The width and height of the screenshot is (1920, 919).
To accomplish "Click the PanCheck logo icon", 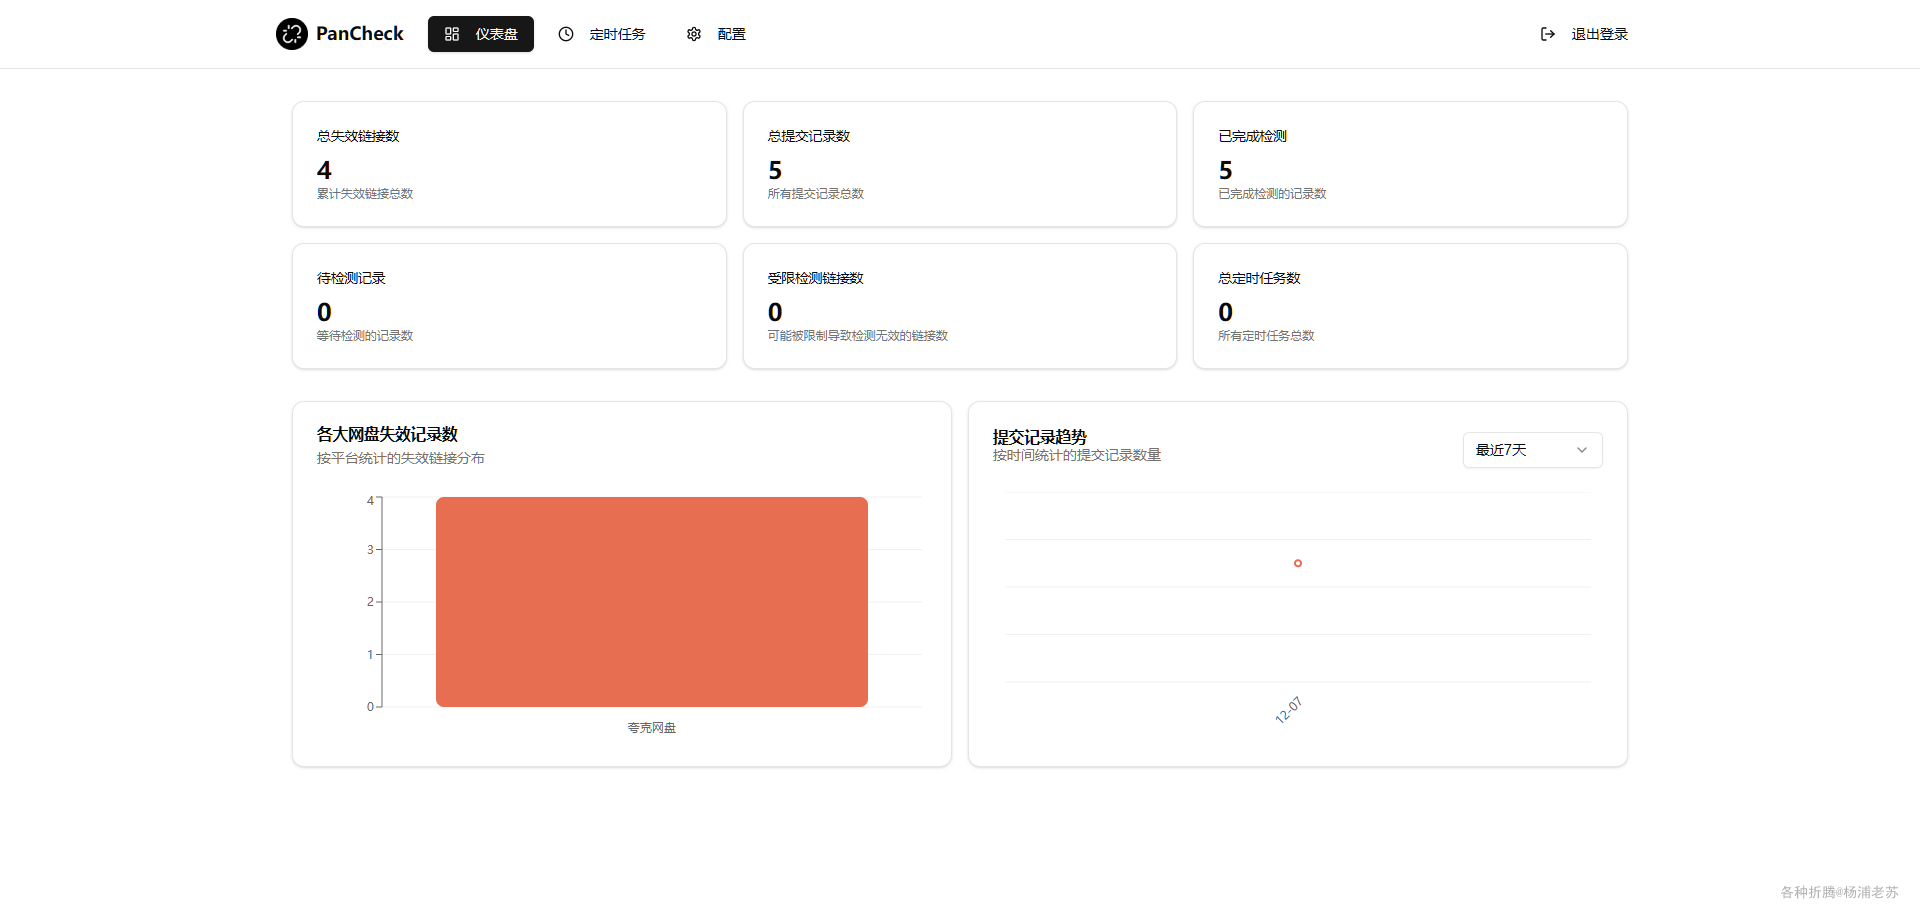I will click(x=292, y=34).
